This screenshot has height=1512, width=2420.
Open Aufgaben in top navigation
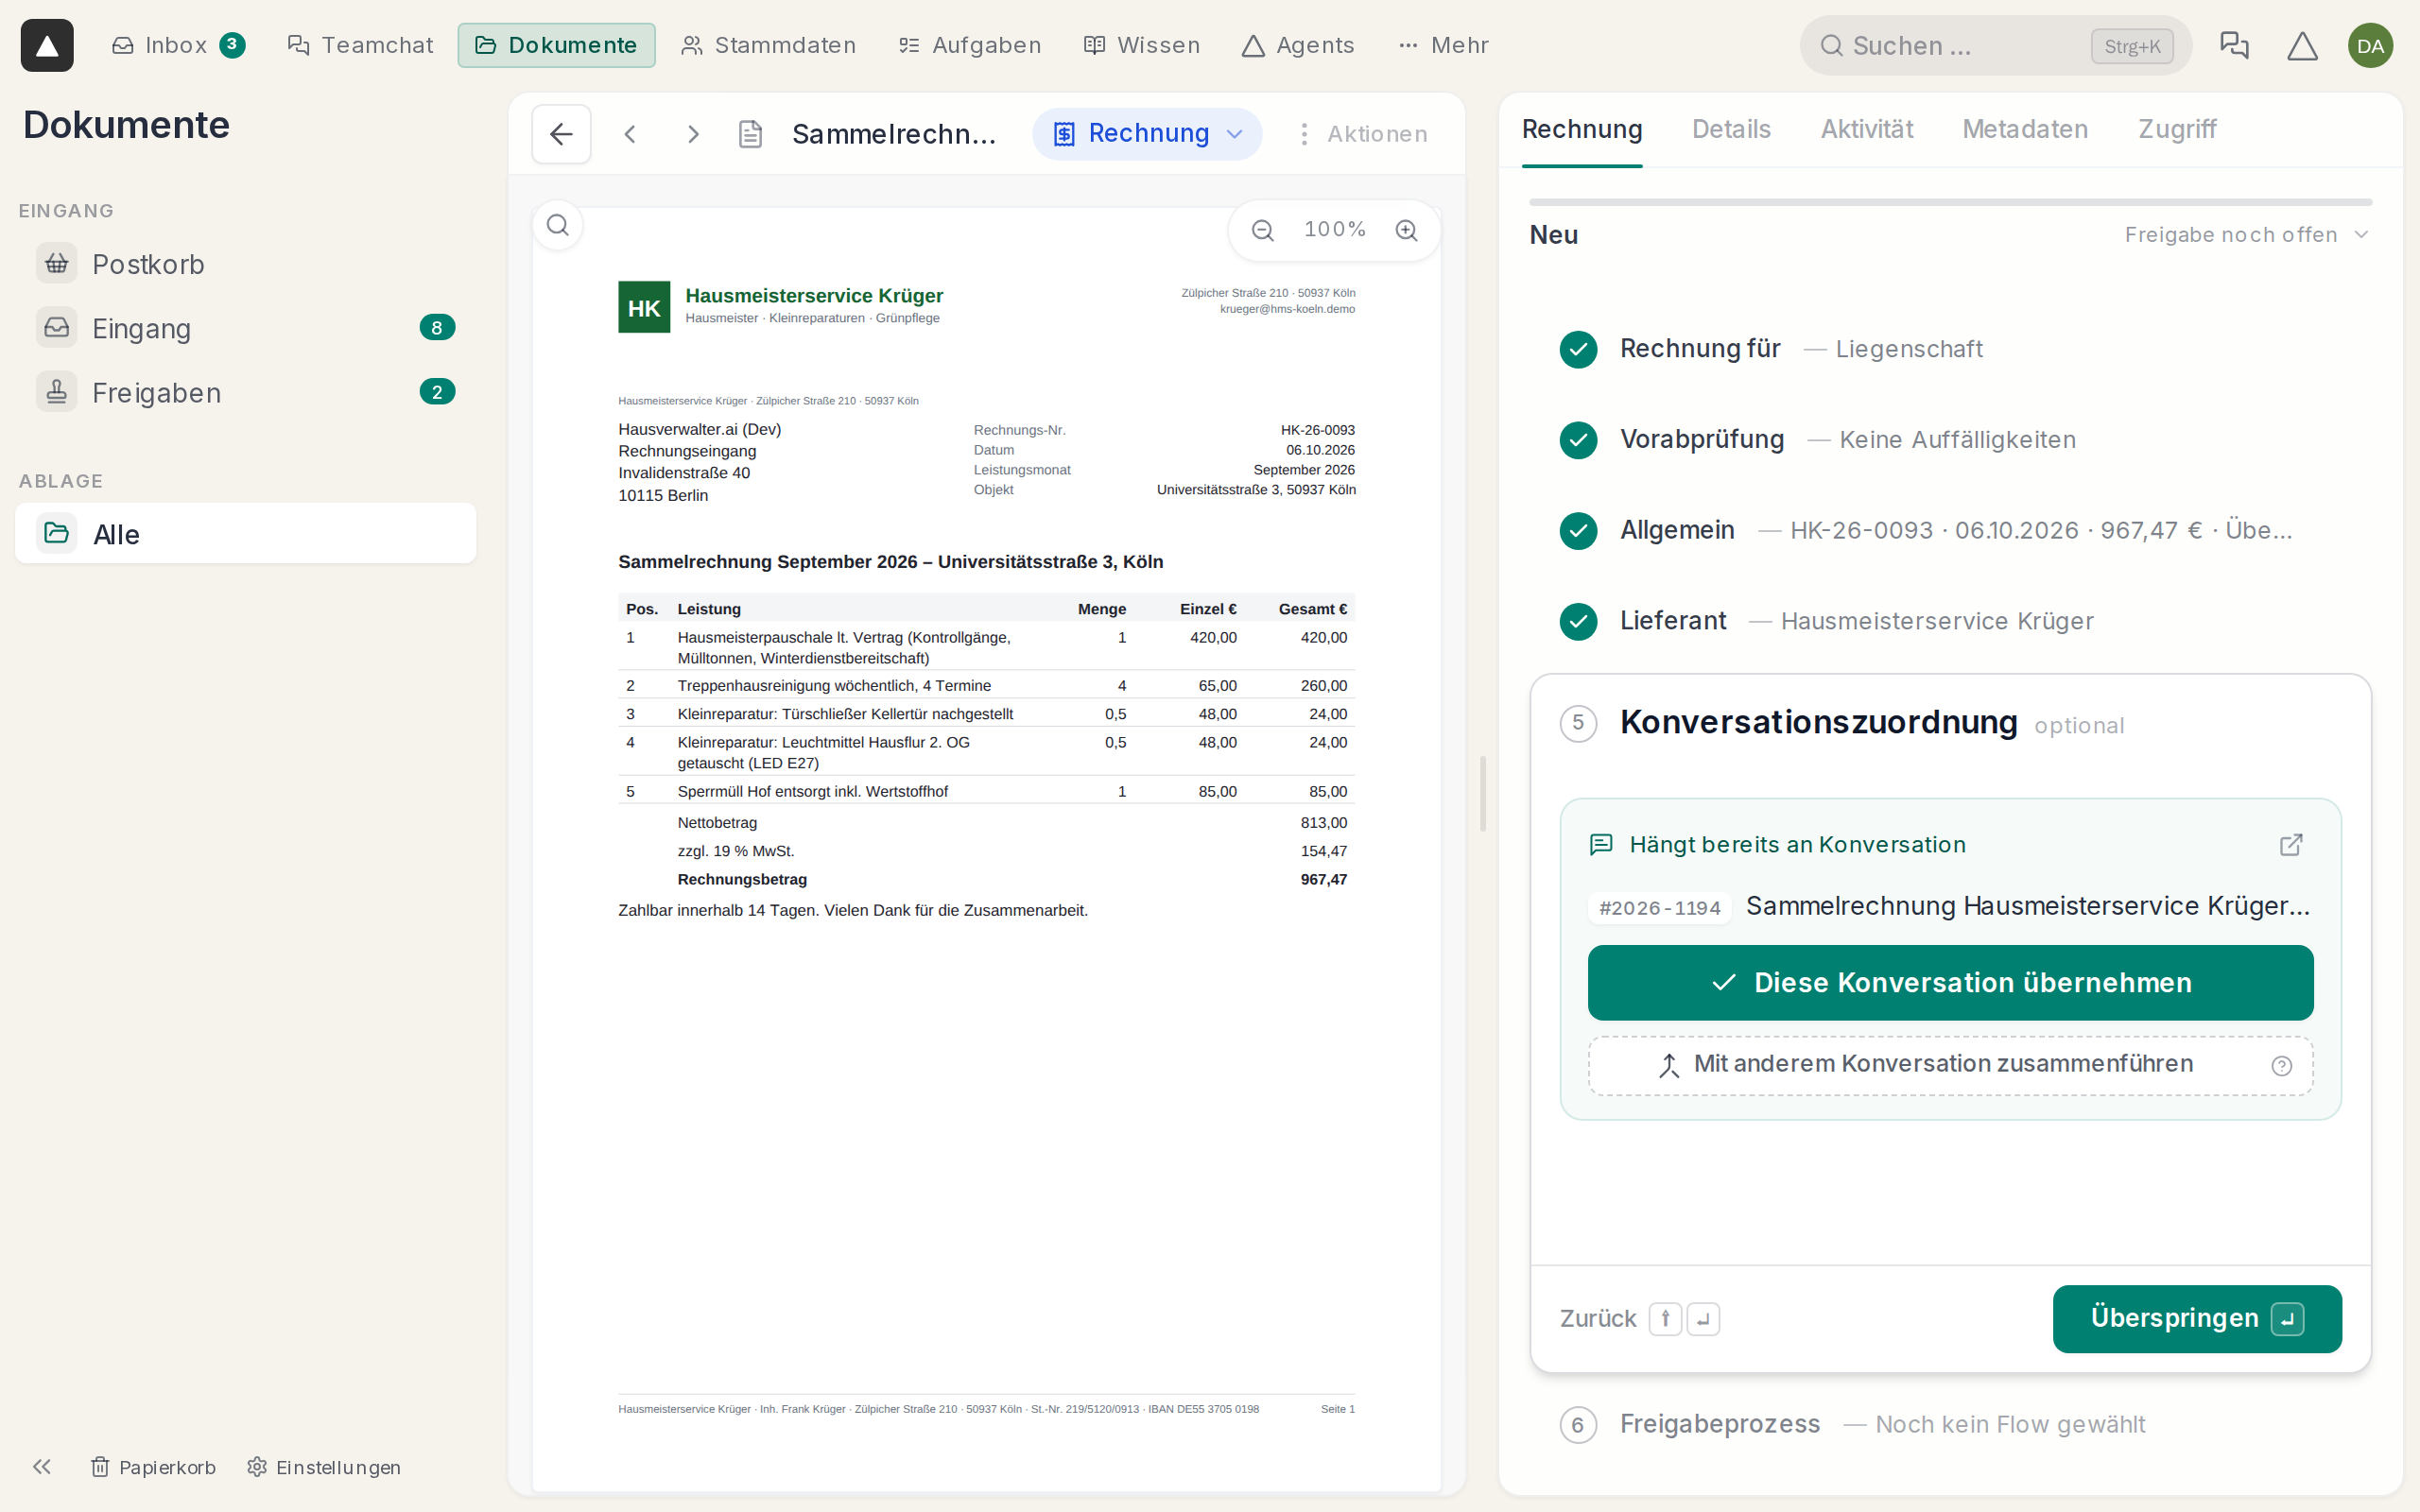click(970, 45)
